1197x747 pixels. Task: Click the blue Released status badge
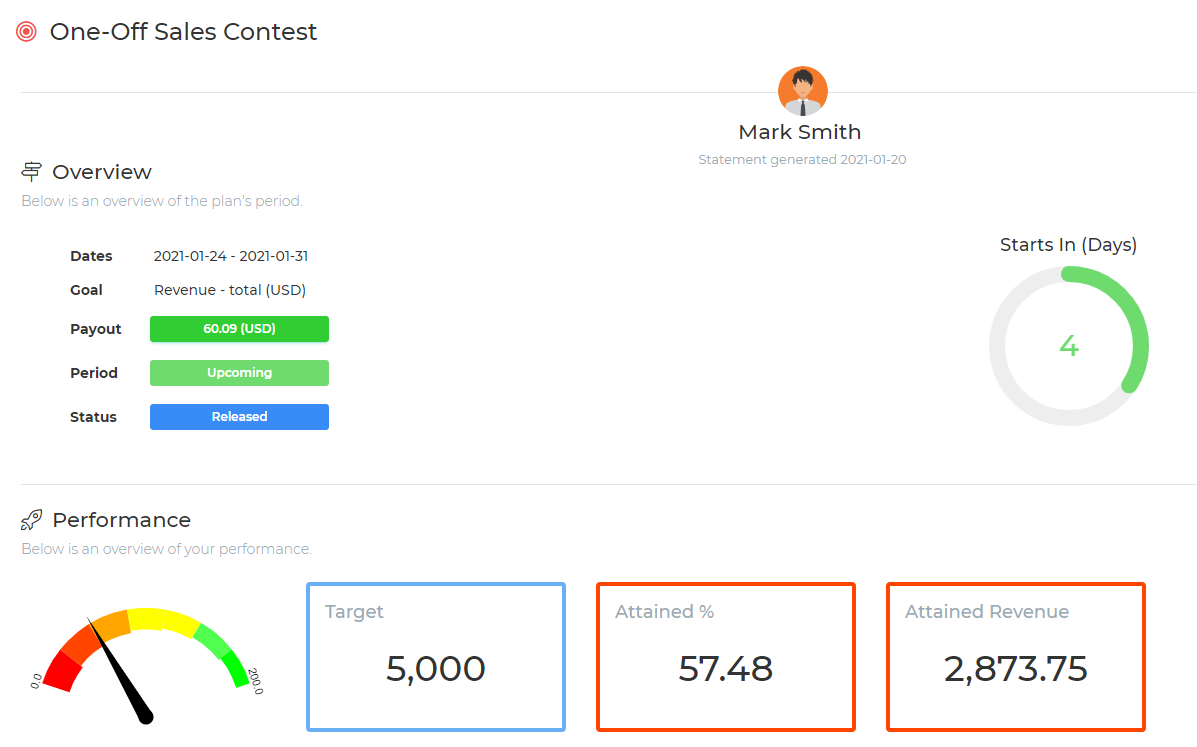239,417
